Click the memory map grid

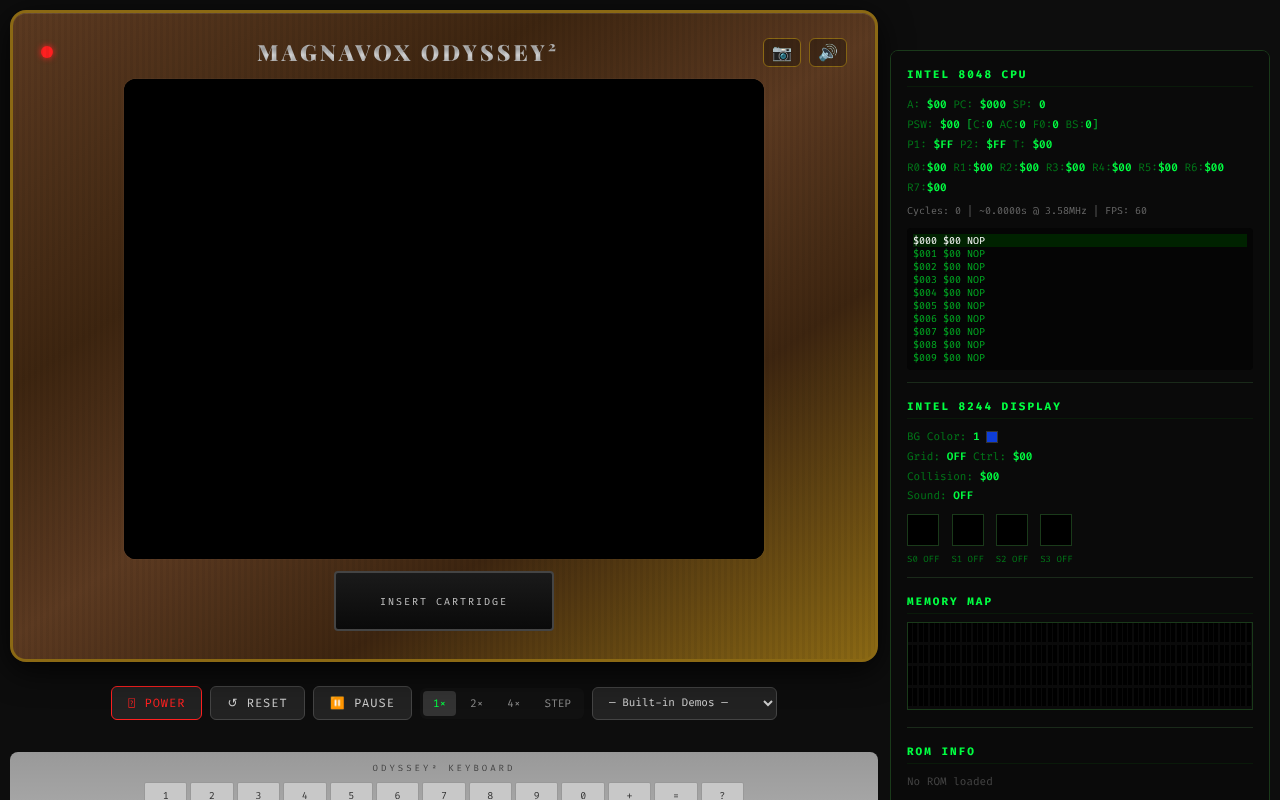click(x=1079, y=666)
